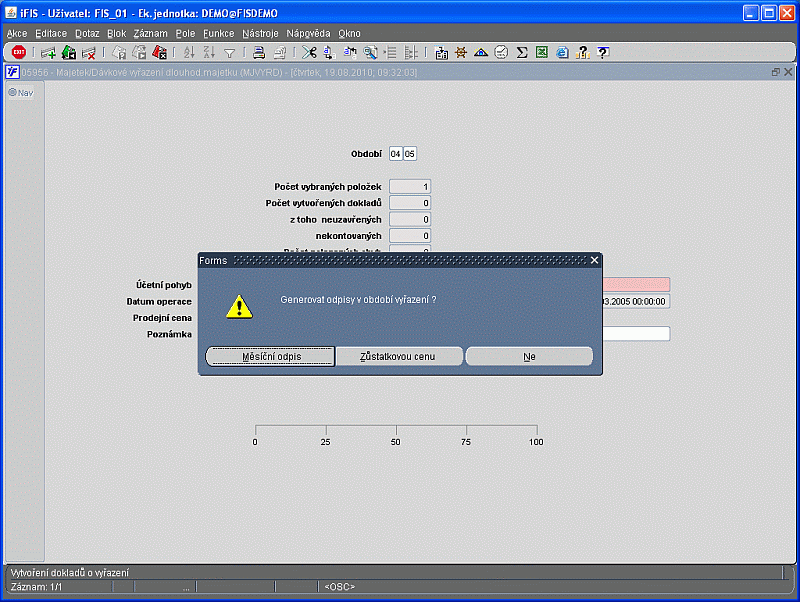Click the Poznámka input field

tap(635, 334)
